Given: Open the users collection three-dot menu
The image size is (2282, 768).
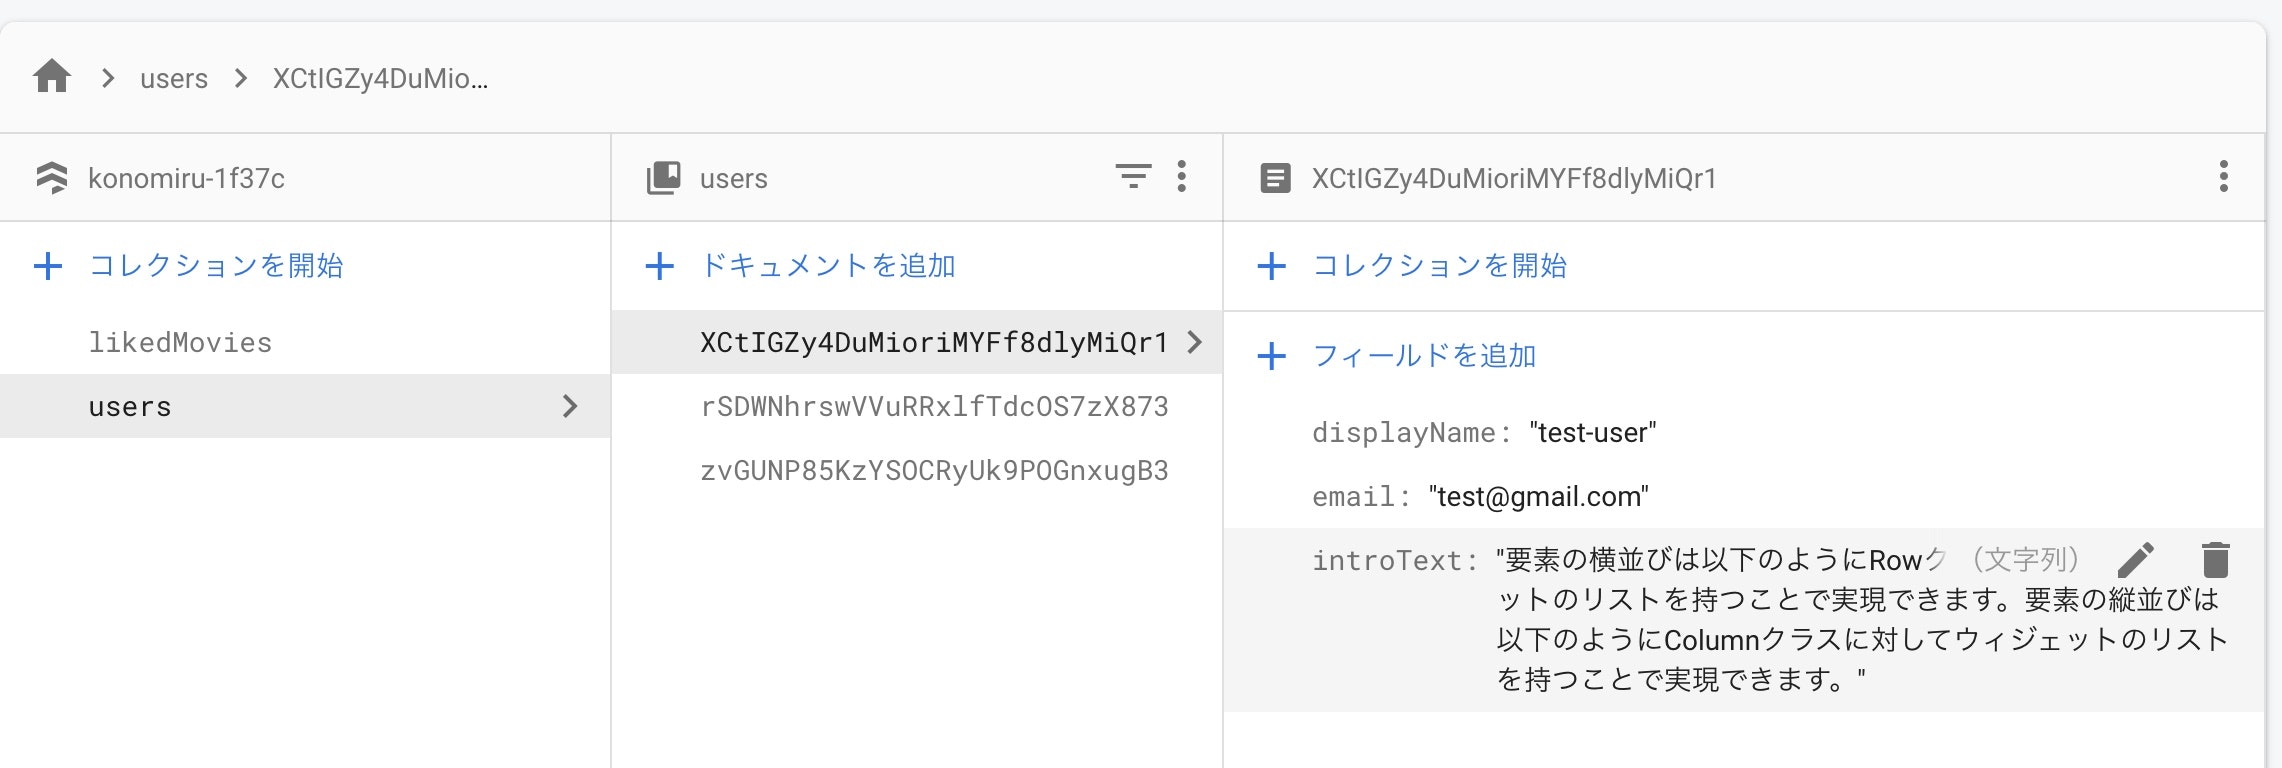Looking at the screenshot, I should click(x=1182, y=177).
